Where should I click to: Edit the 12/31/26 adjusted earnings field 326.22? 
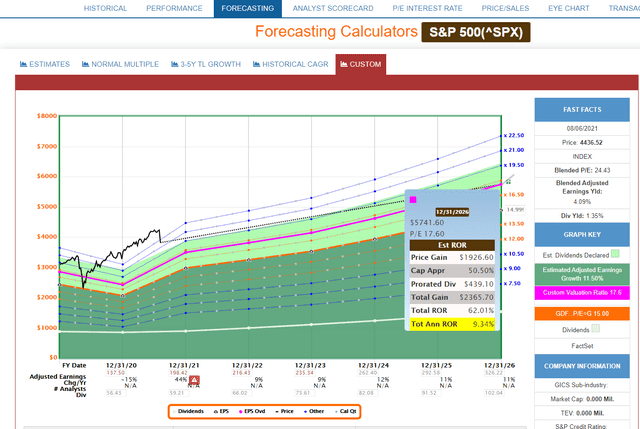coord(494,373)
